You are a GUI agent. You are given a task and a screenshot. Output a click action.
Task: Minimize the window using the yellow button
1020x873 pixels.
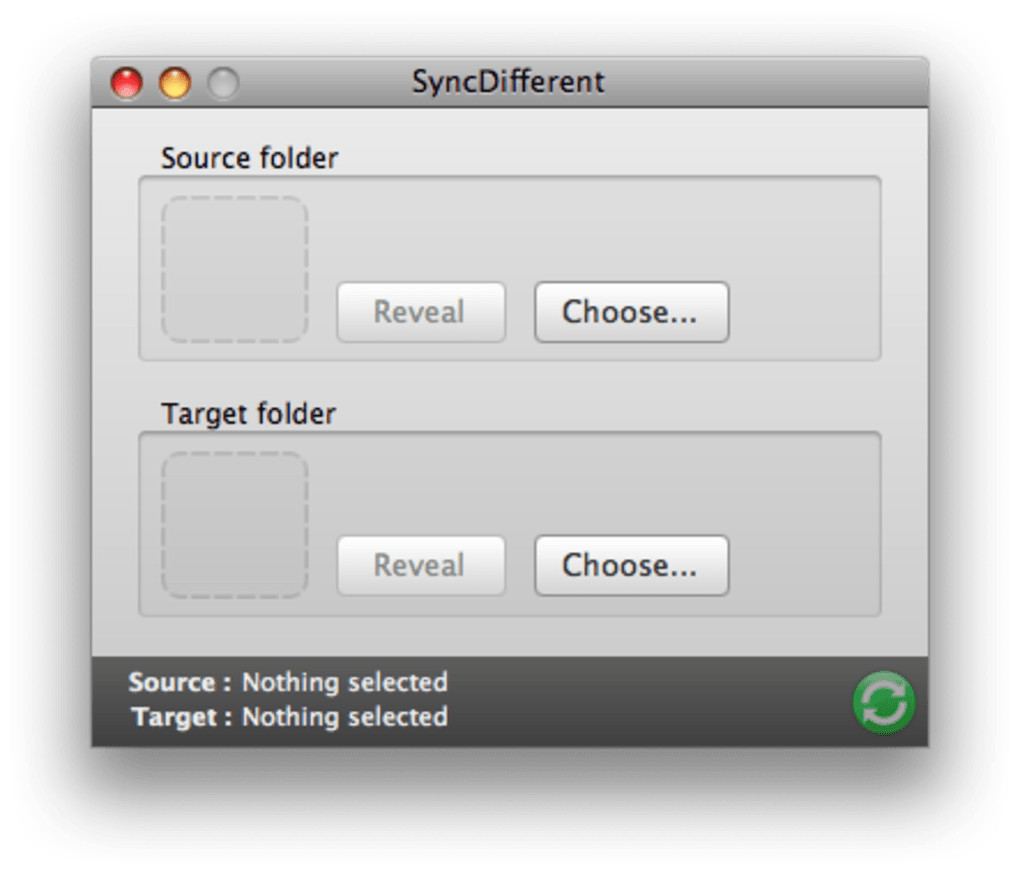(175, 83)
